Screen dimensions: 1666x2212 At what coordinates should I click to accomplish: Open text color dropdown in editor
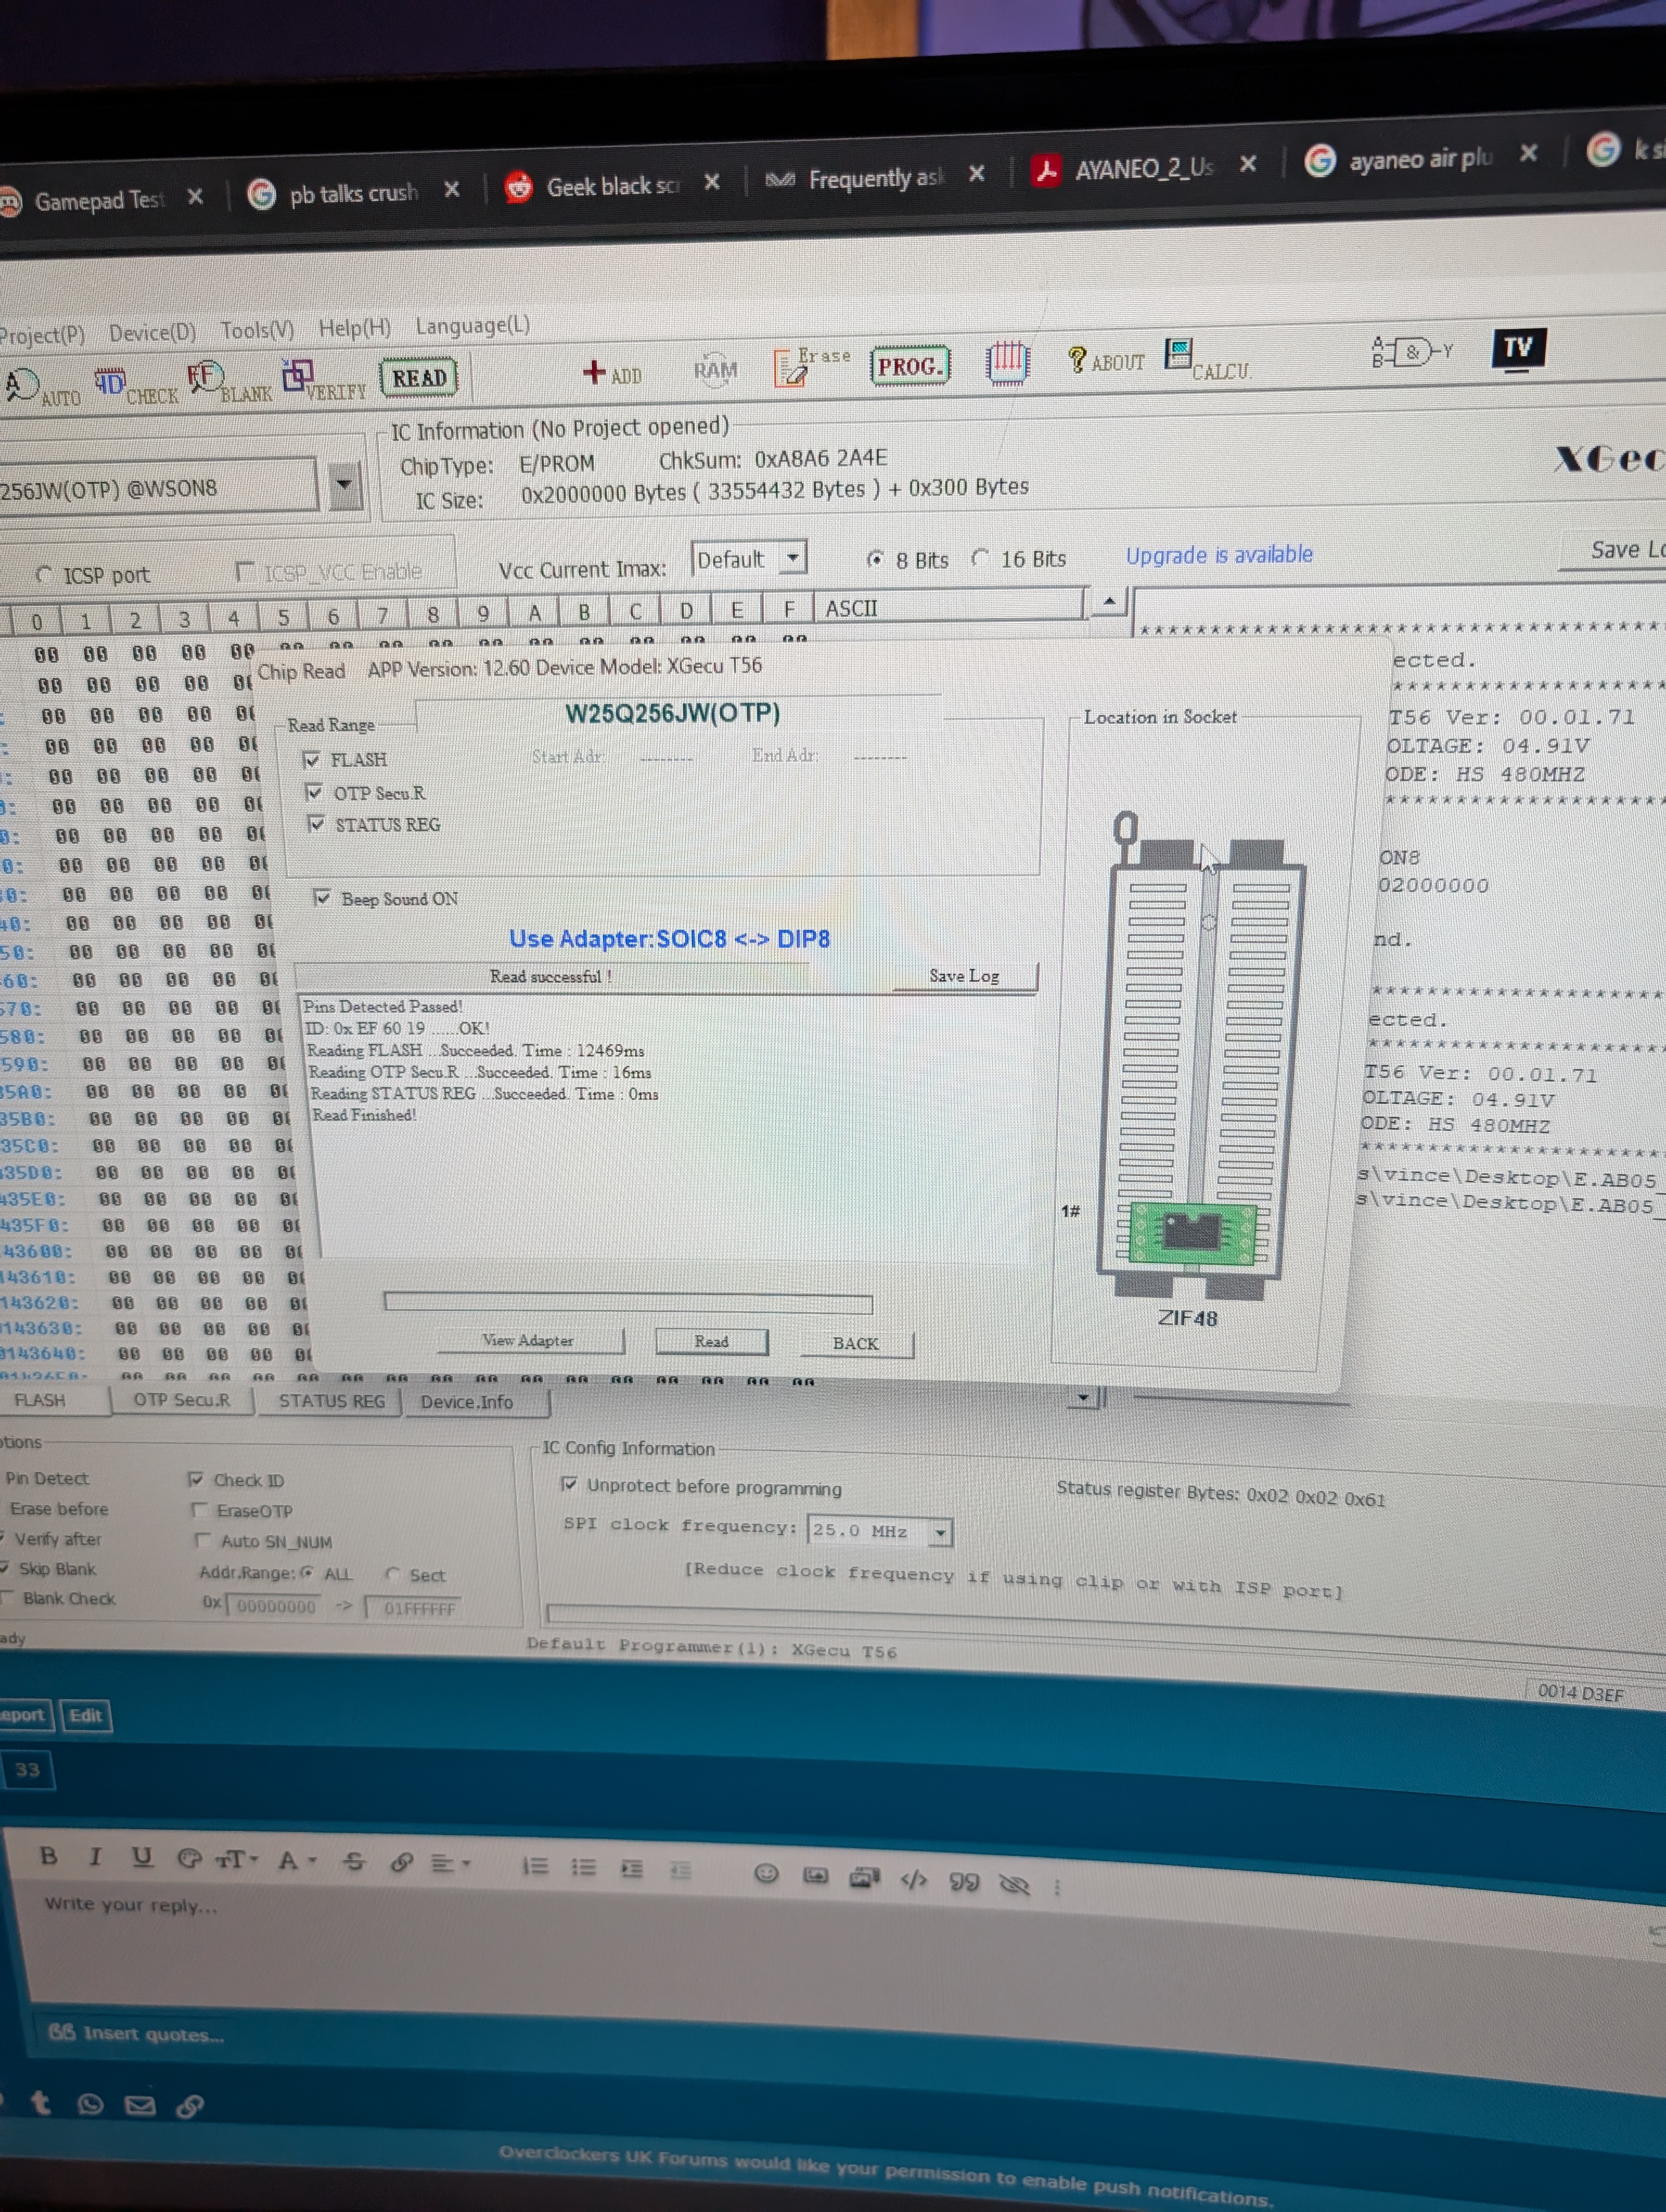click(x=297, y=1860)
